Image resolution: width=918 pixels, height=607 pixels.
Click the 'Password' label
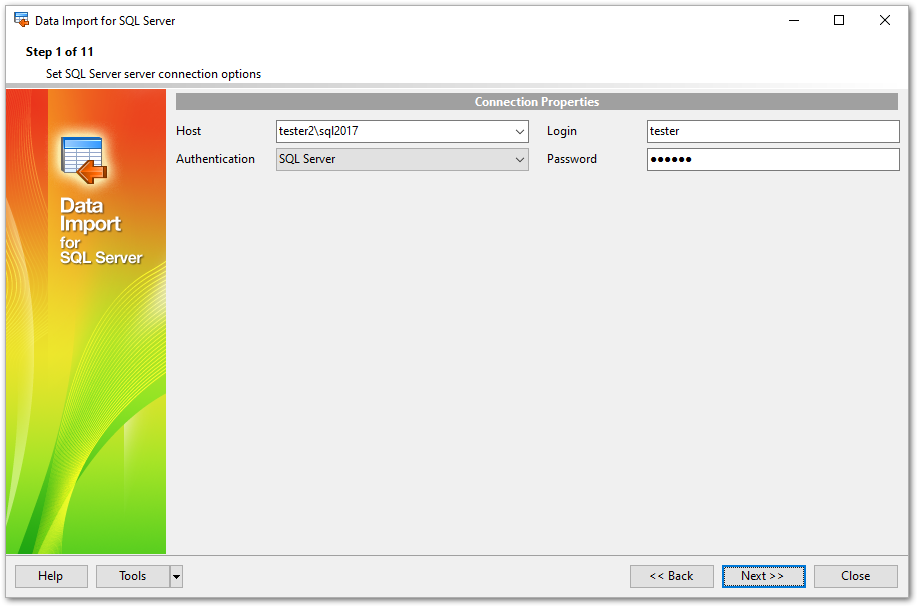point(572,159)
